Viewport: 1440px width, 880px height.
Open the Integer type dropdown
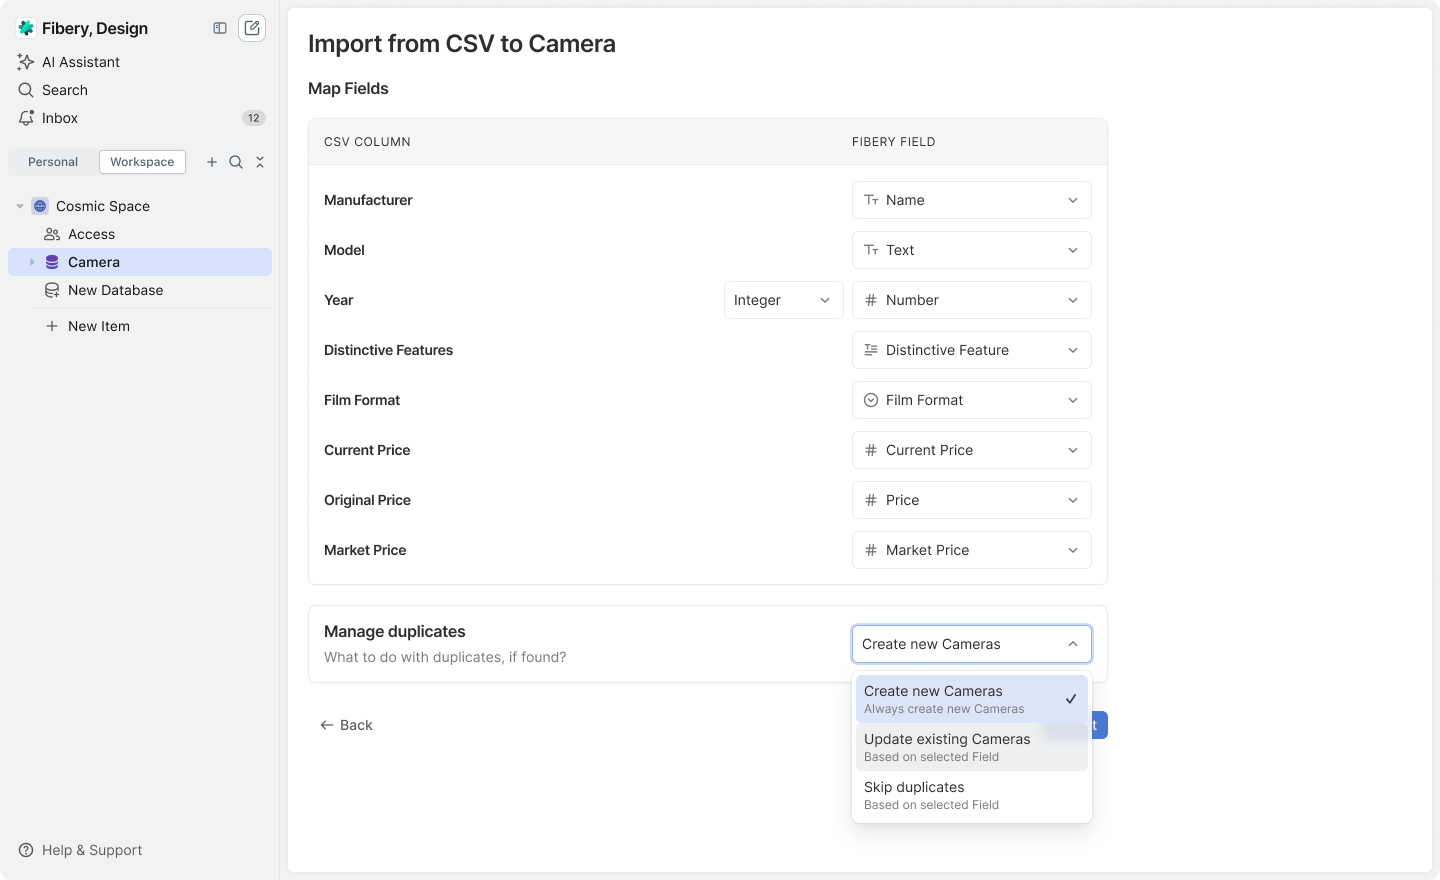783,300
